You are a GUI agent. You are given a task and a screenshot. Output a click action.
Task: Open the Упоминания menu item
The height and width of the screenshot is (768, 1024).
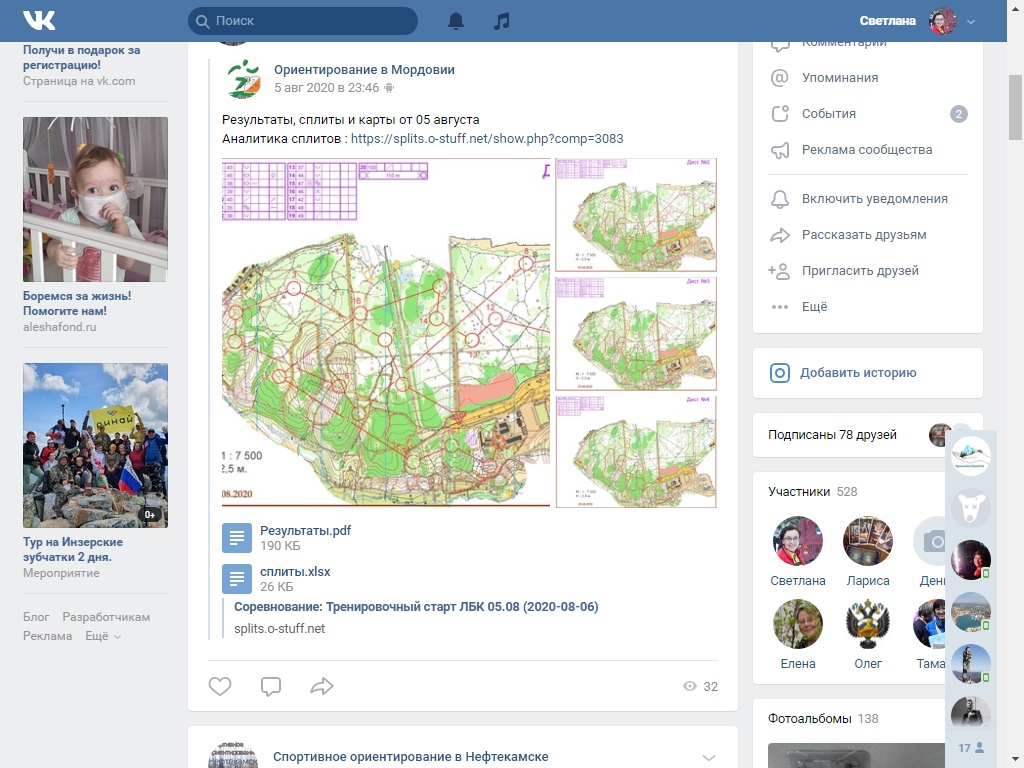[x=839, y=78]
